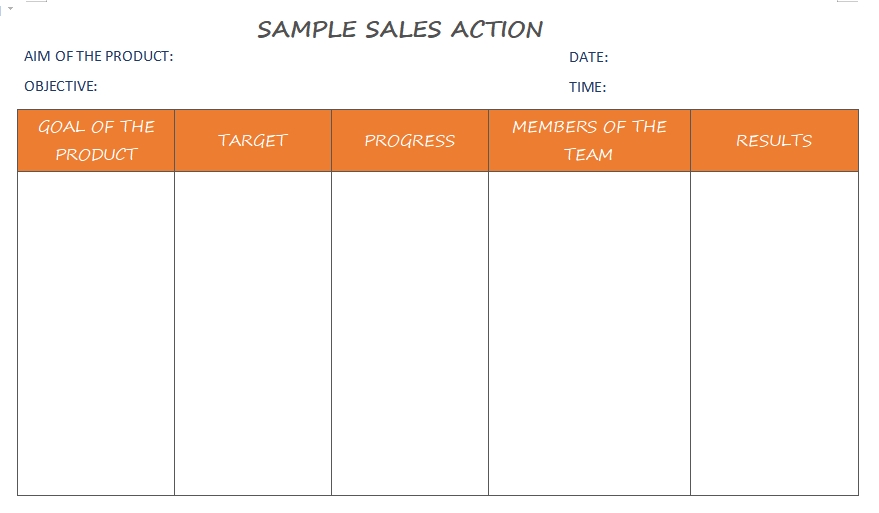
Task: Click the GOAL OF THE PRODUCT header cell
Action: pos(96,140)
